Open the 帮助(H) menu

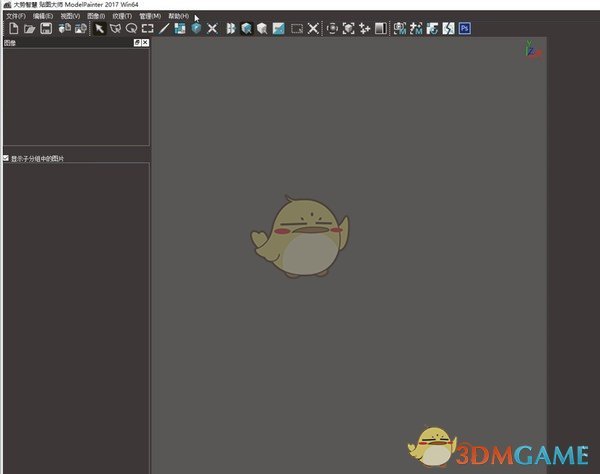tap(178, 16)
